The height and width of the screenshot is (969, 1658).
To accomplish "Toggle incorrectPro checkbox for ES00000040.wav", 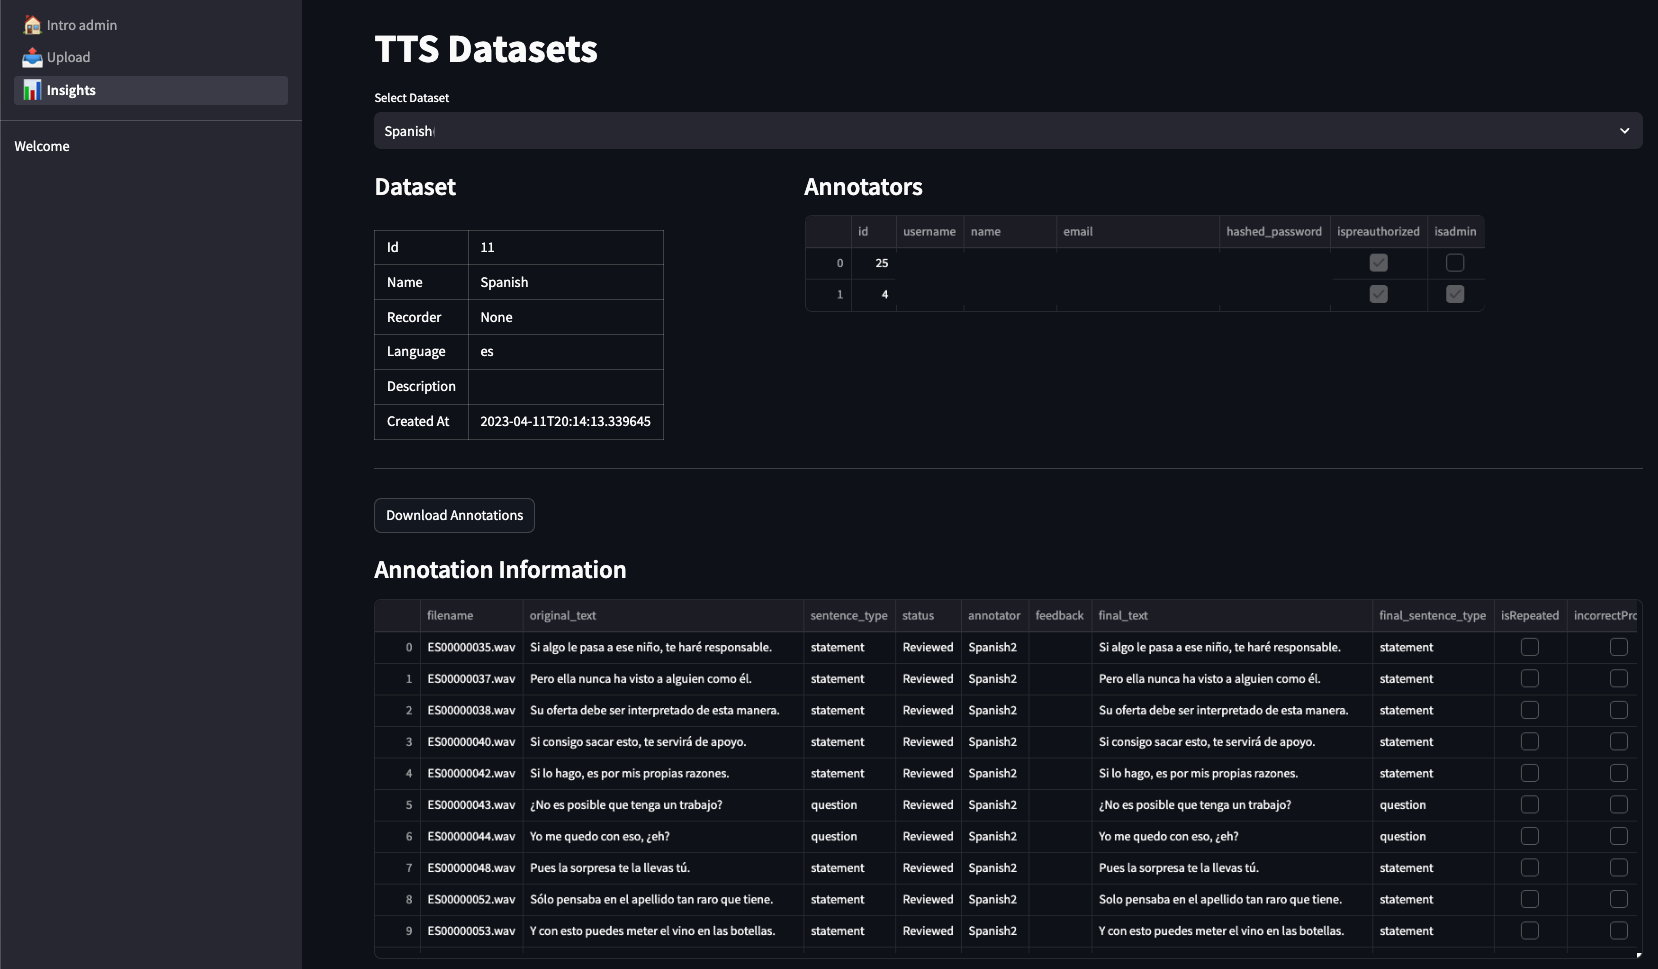I will (1618, 741).
